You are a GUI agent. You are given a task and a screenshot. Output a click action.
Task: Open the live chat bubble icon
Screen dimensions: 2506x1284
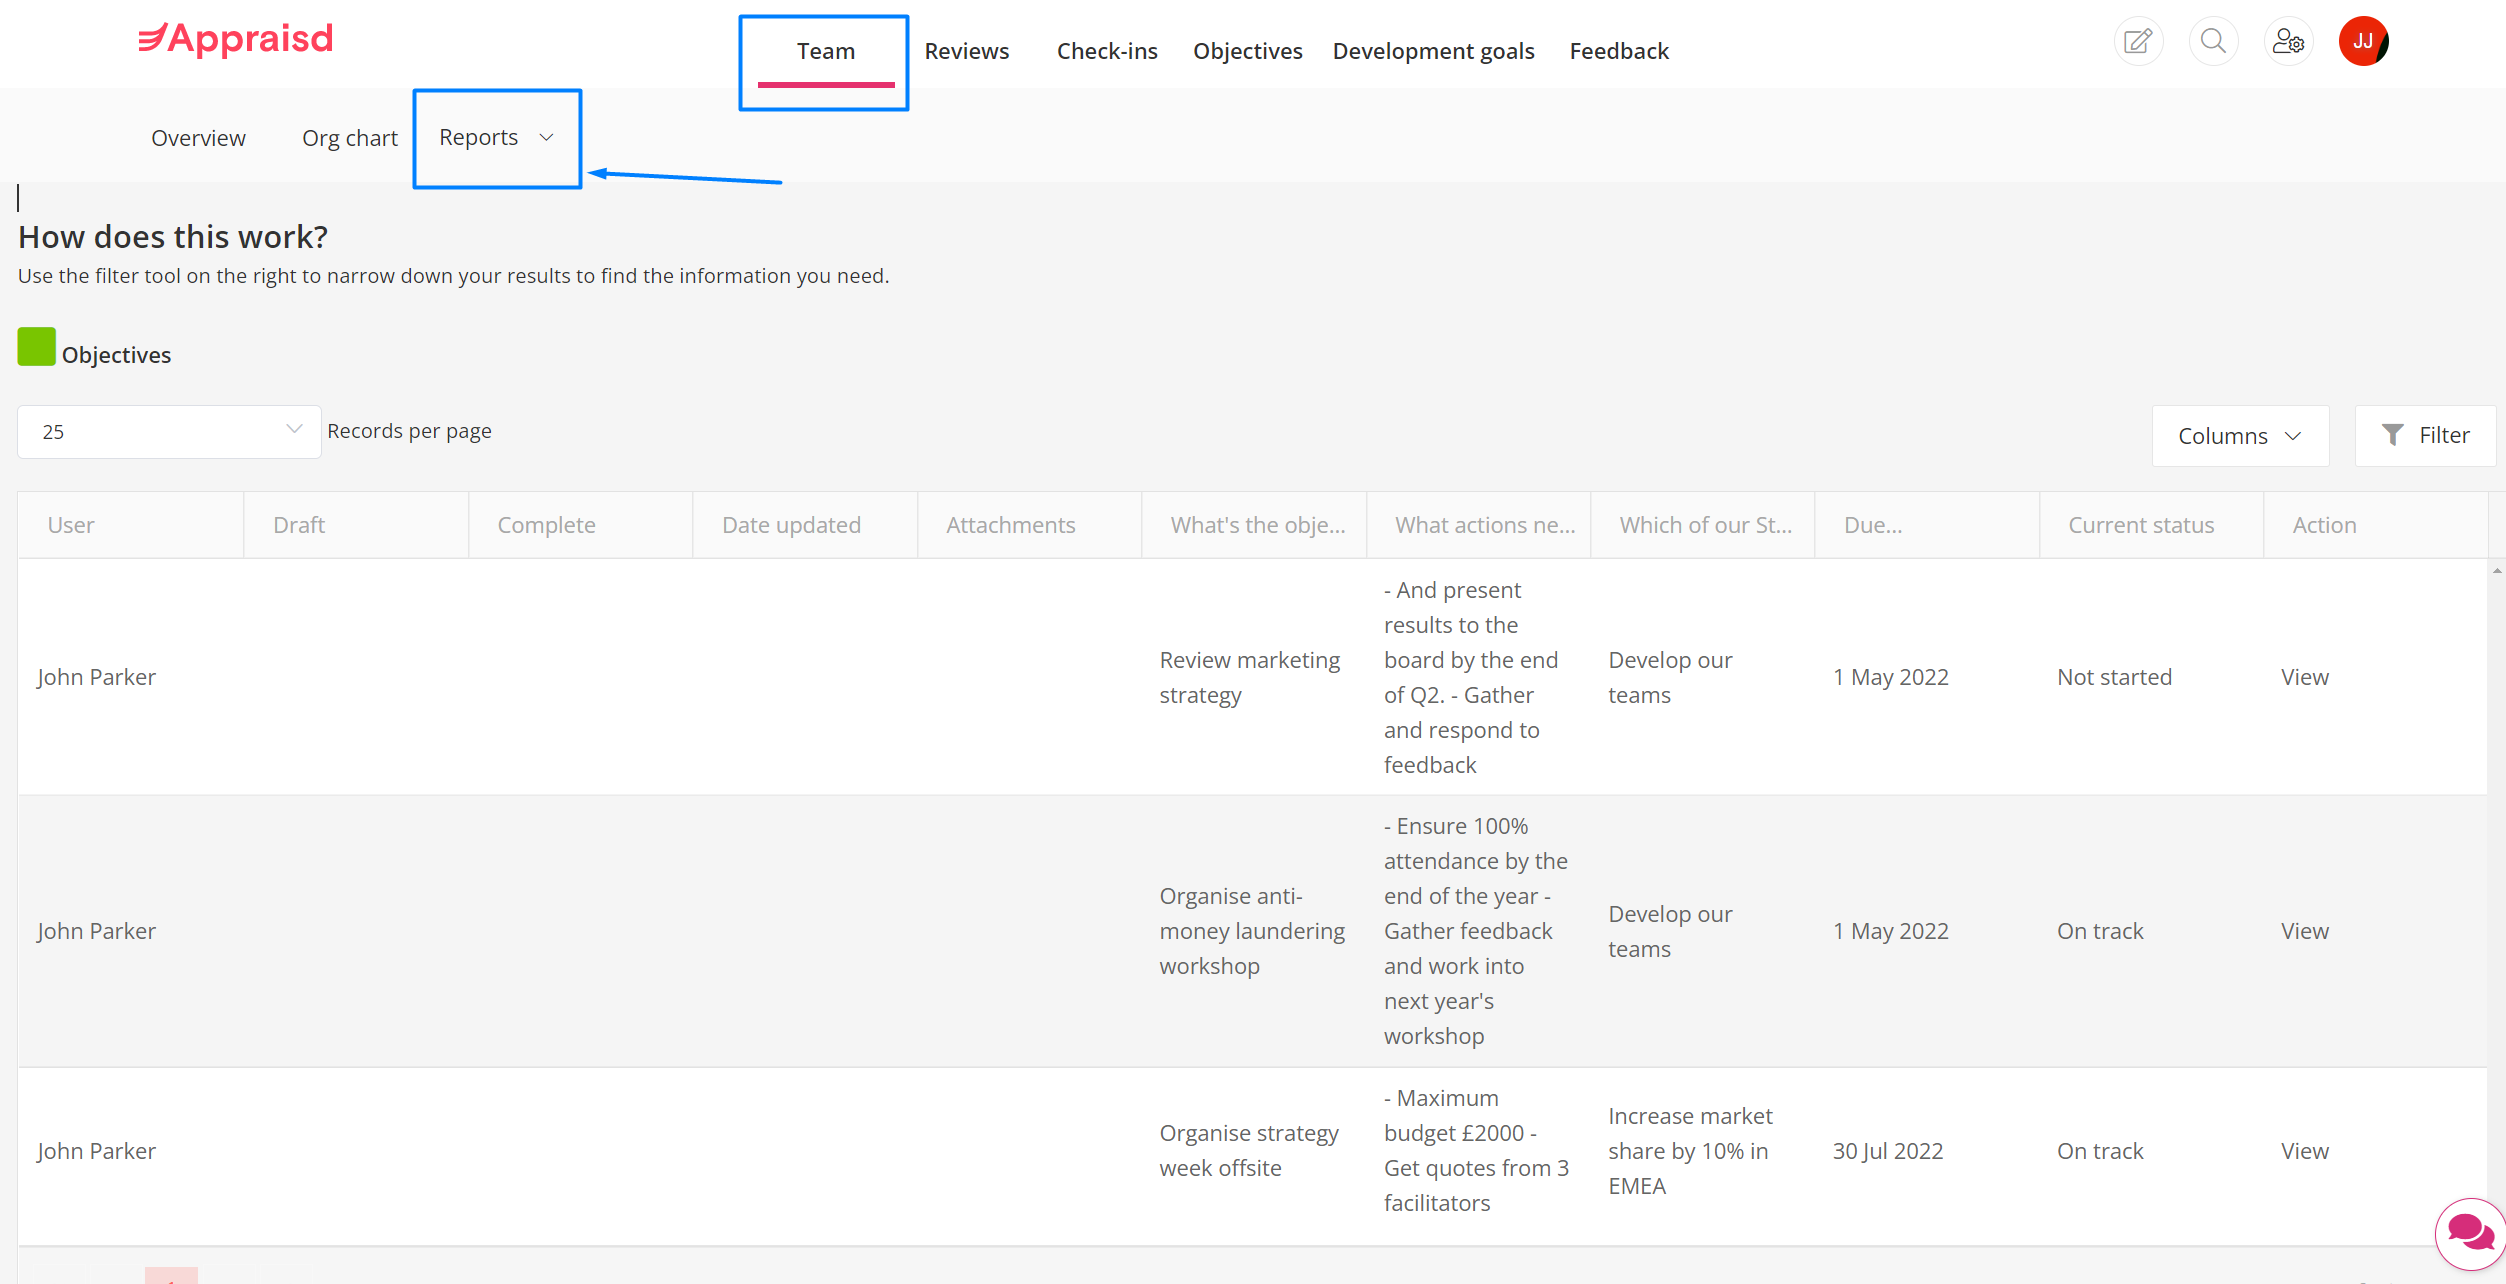coord(2470,1233)
